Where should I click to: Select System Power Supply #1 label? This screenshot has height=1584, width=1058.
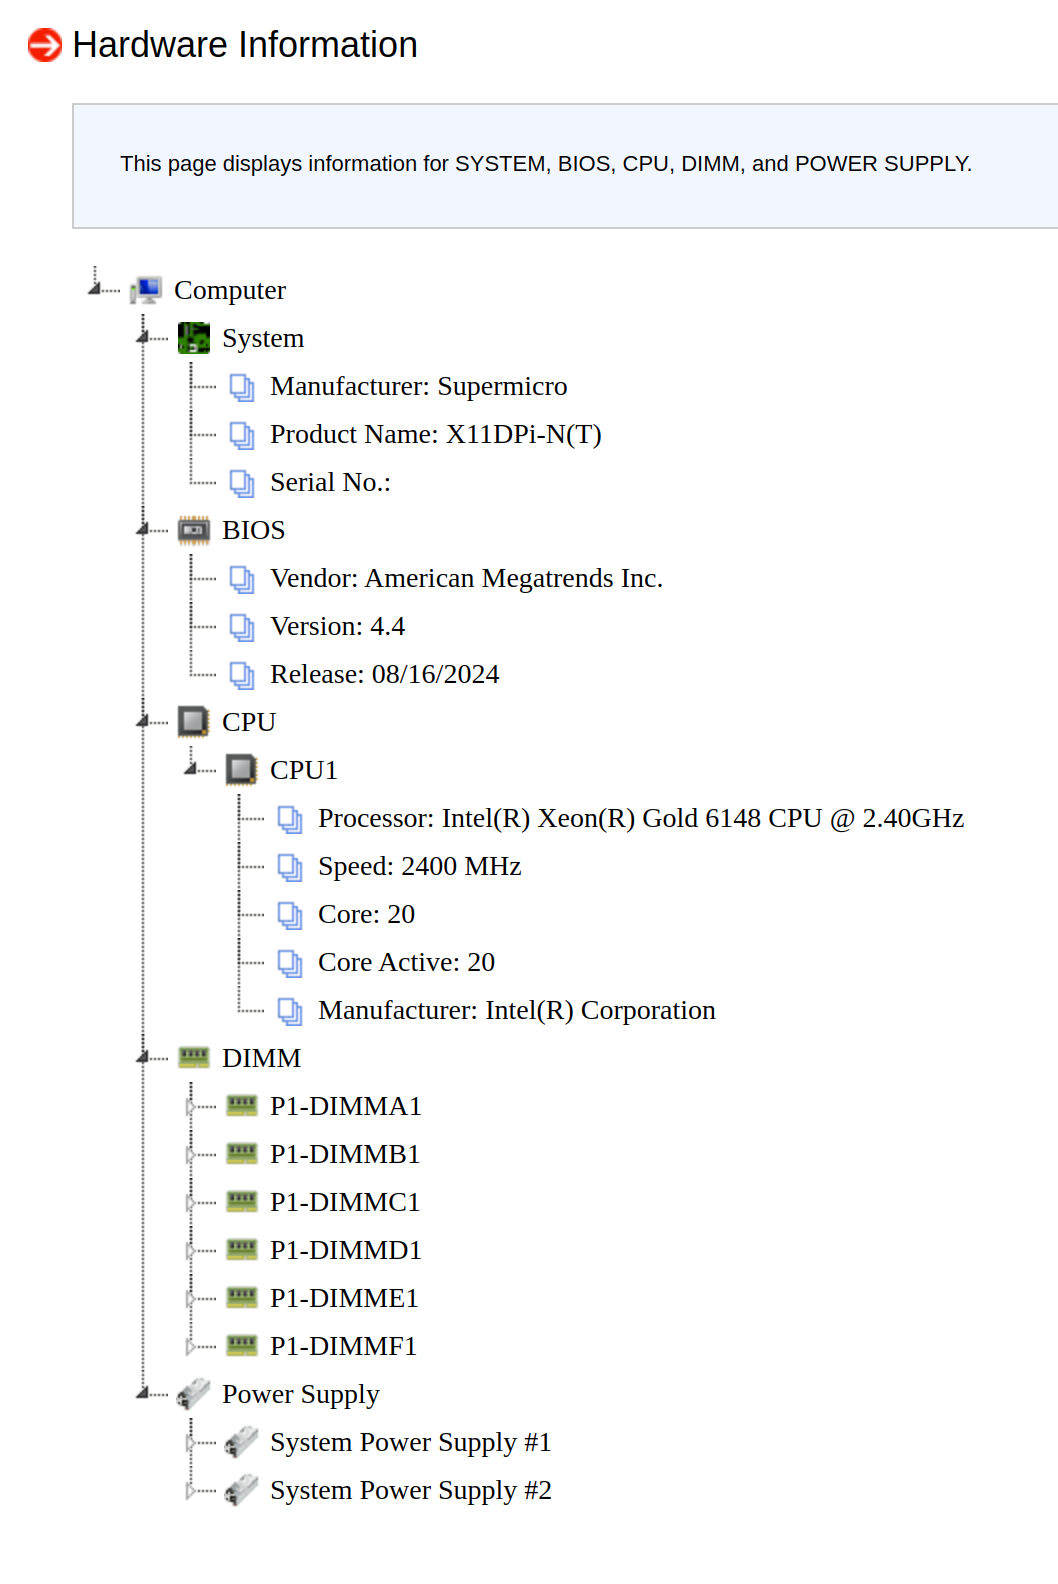(x=411, y=1442)
